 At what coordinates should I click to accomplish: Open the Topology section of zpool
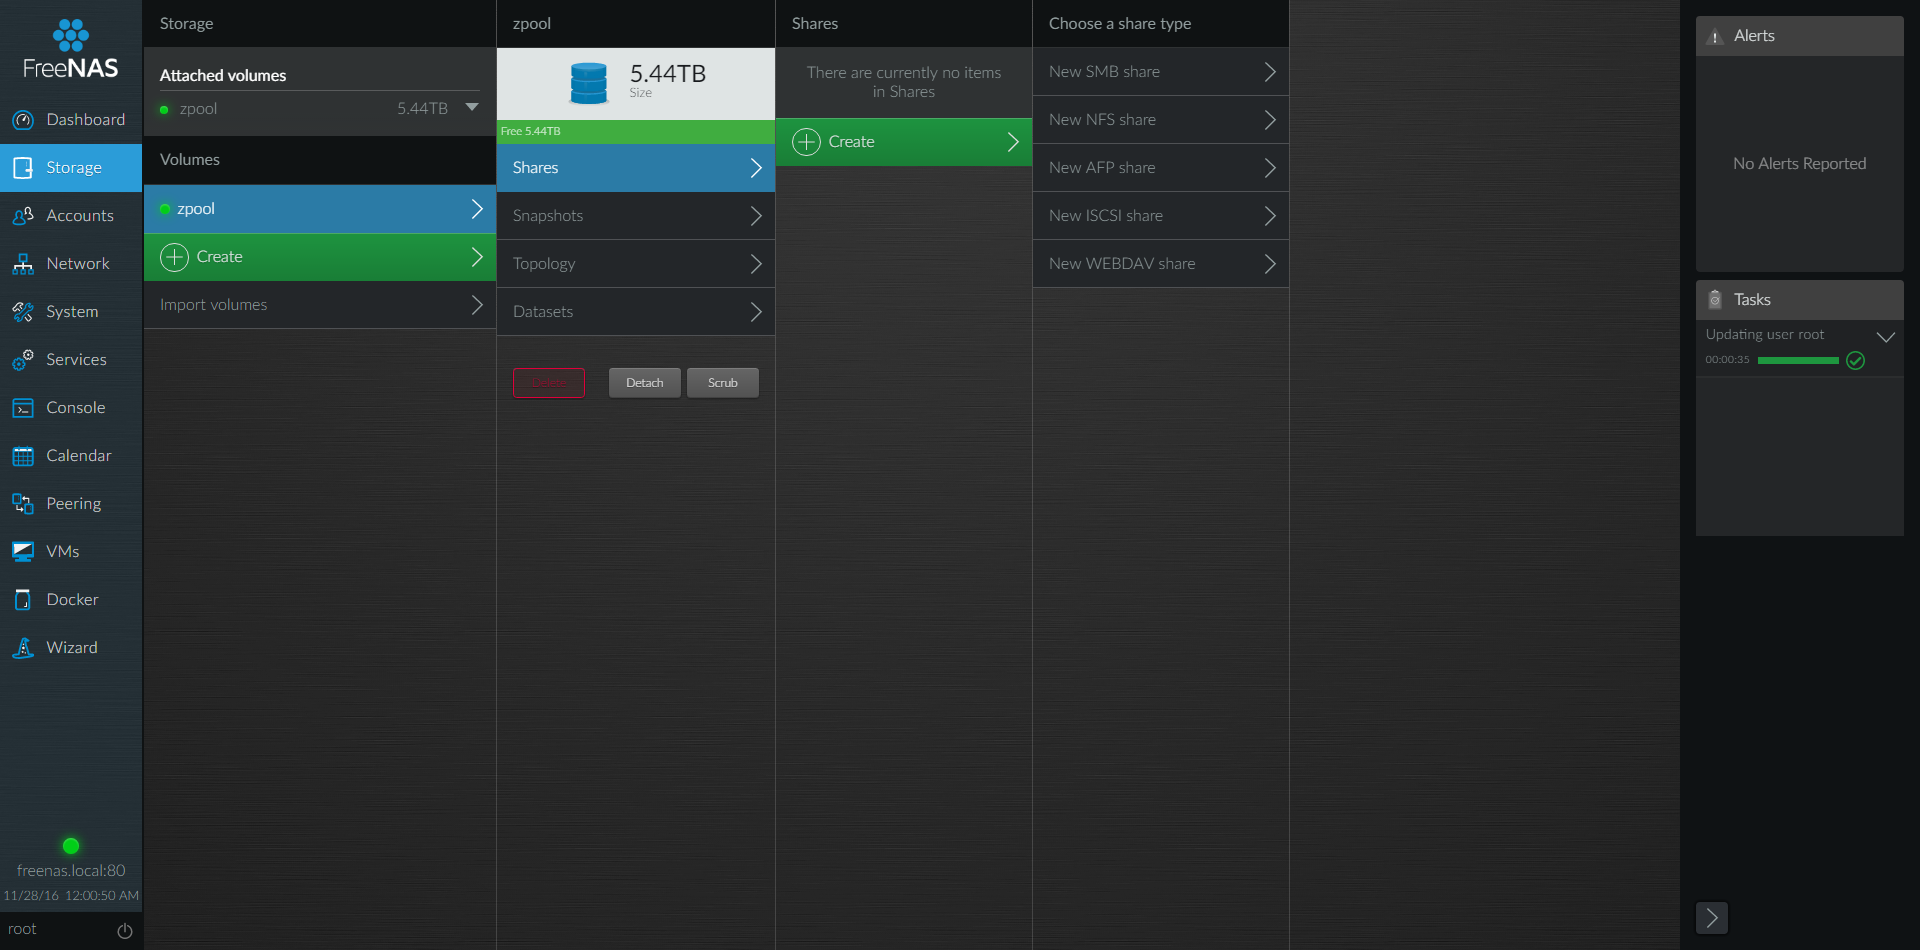coord(636,264)
